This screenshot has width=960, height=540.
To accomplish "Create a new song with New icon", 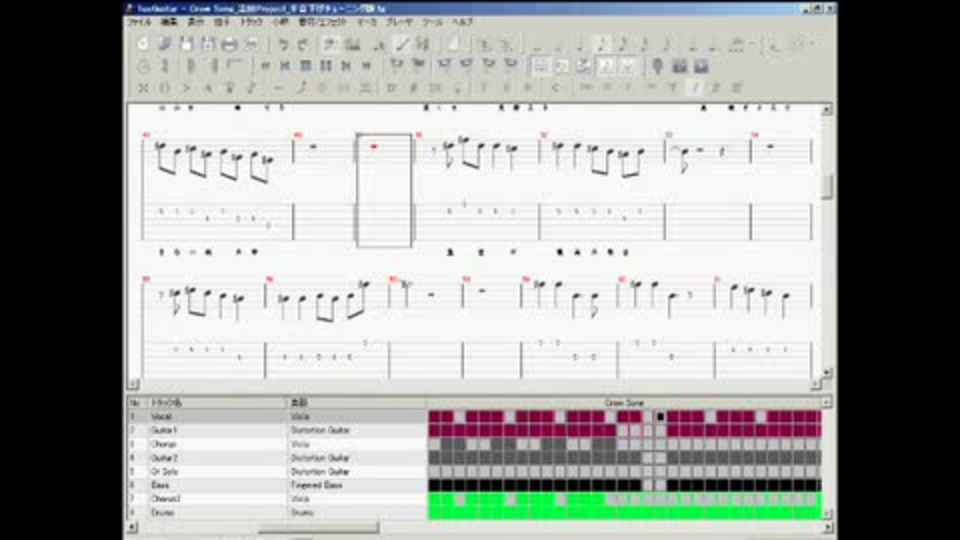I will [143, 44].
